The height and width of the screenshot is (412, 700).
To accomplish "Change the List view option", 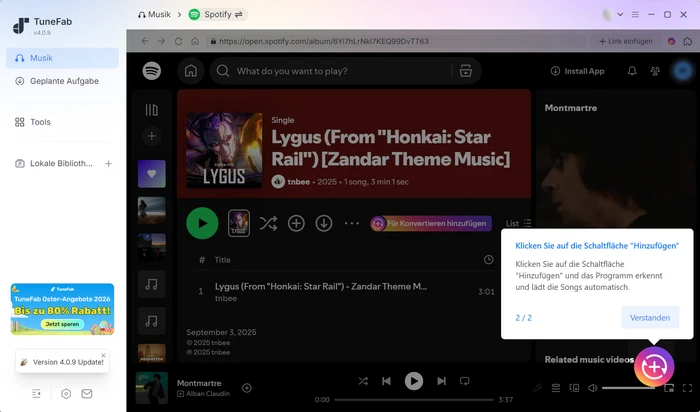I will 518,223.
